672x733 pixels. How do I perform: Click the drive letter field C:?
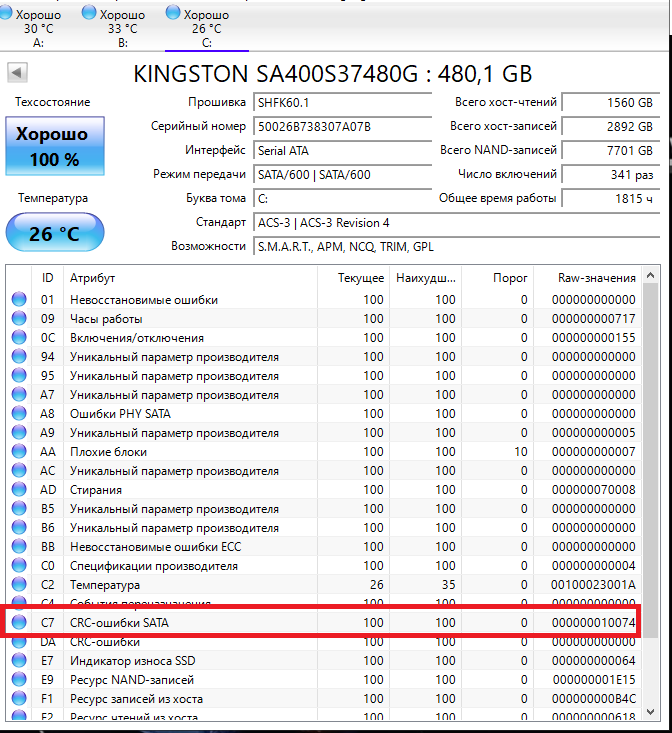click(343, 199)
